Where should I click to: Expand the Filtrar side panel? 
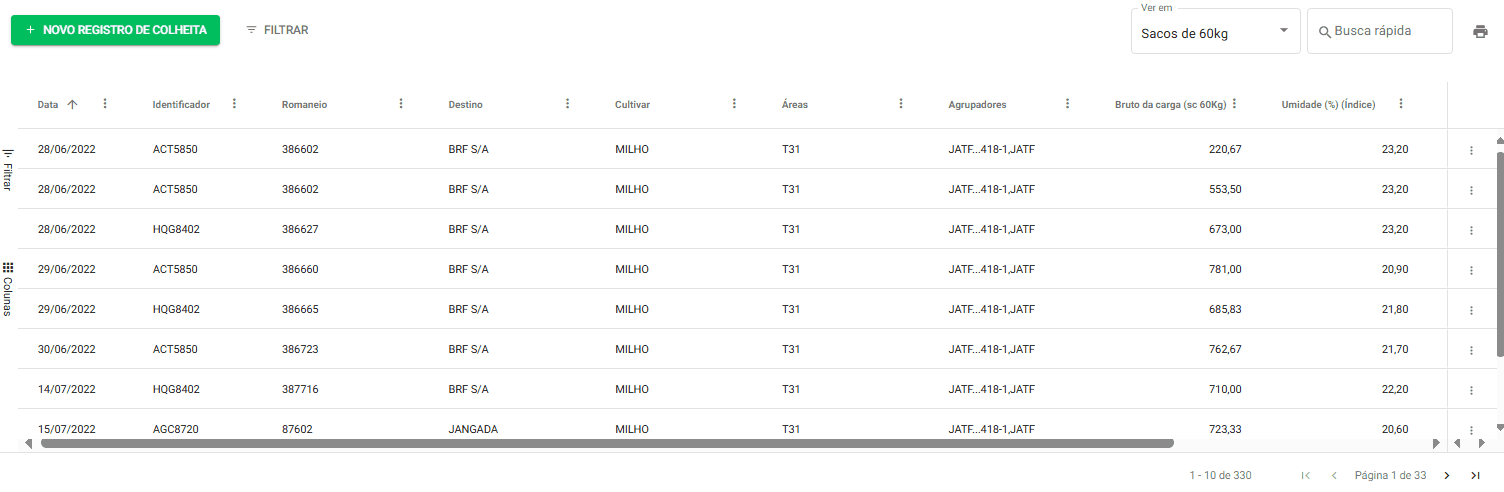(8, 170)
